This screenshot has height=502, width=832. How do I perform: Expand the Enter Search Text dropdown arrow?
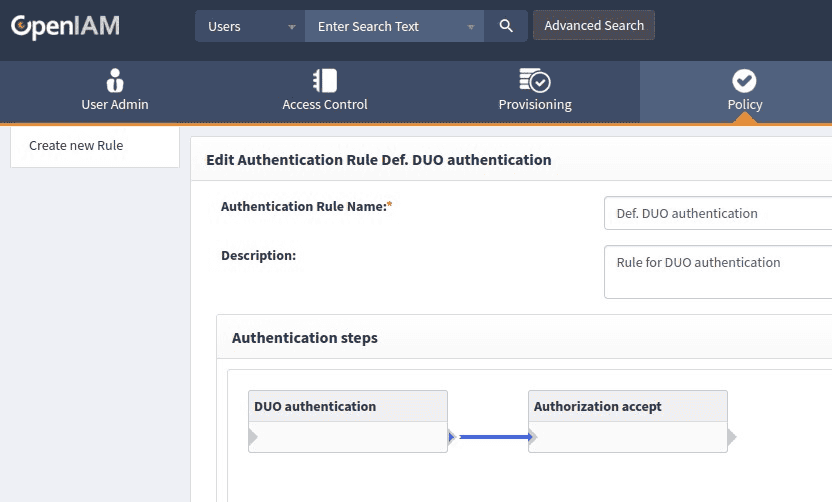471,27
